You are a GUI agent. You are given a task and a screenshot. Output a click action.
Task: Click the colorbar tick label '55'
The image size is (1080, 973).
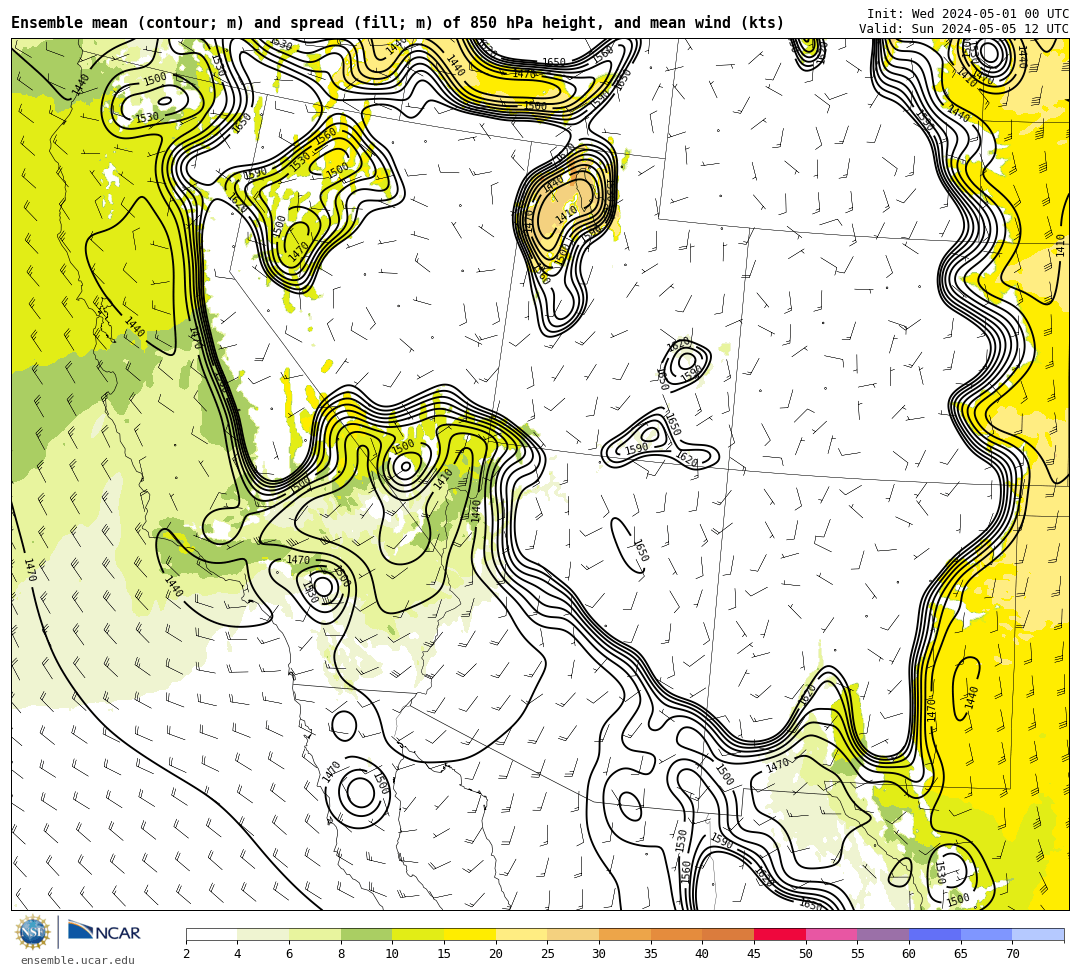tap(858, 954)
